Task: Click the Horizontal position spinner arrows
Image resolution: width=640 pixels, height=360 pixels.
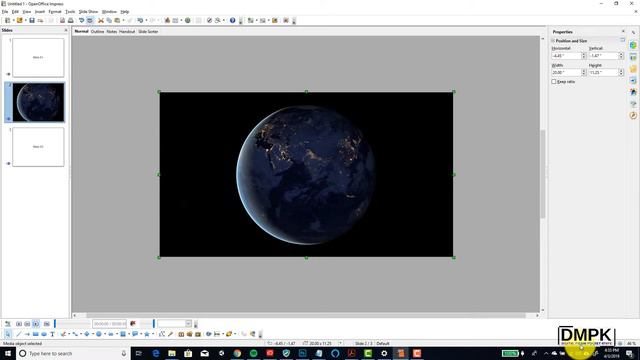Action: click(x=584, y=56)
